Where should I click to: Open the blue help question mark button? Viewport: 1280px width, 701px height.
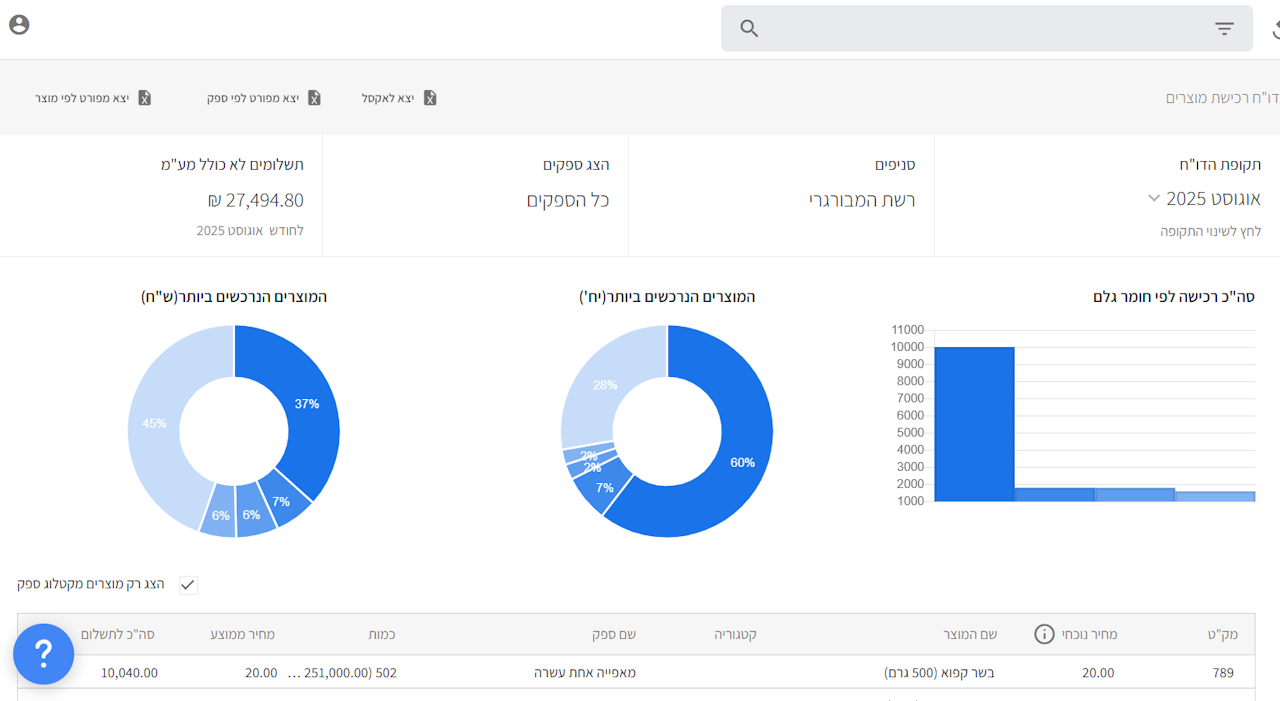pyautogui.click(x=43, y=654)
